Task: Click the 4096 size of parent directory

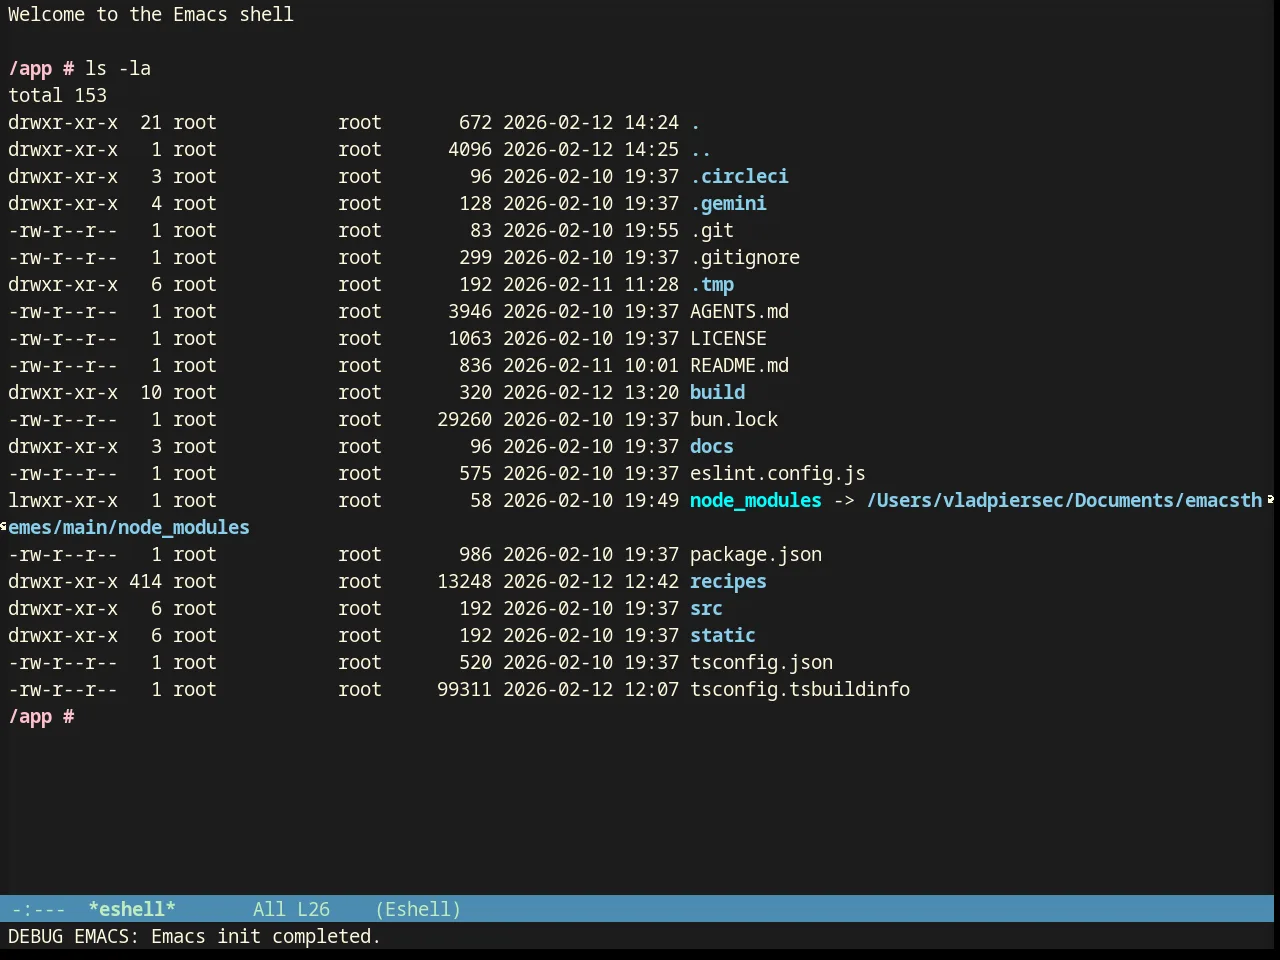Action: (470, 149)
